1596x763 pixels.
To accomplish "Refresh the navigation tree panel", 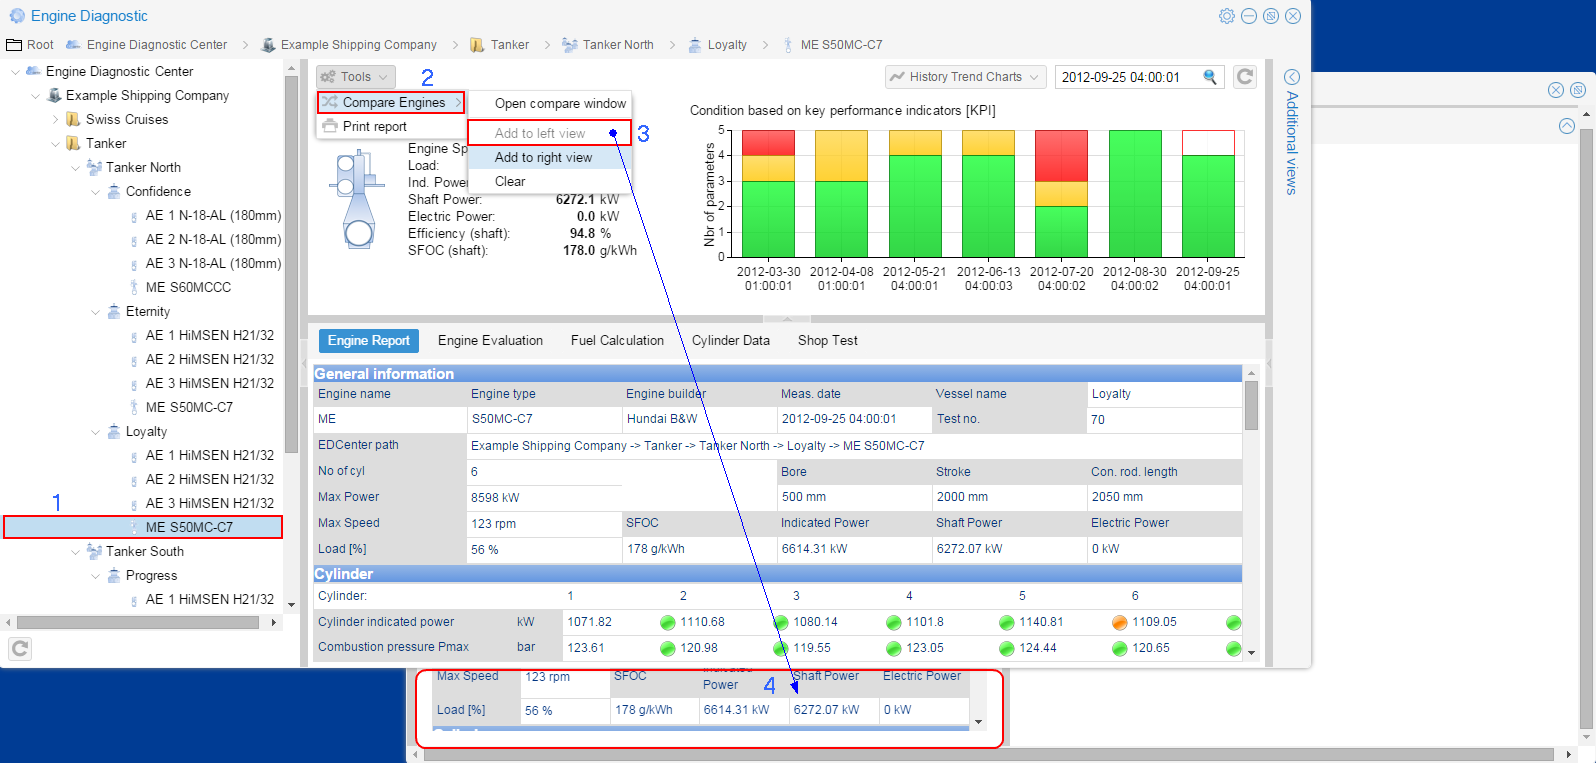I will (20, 649).
